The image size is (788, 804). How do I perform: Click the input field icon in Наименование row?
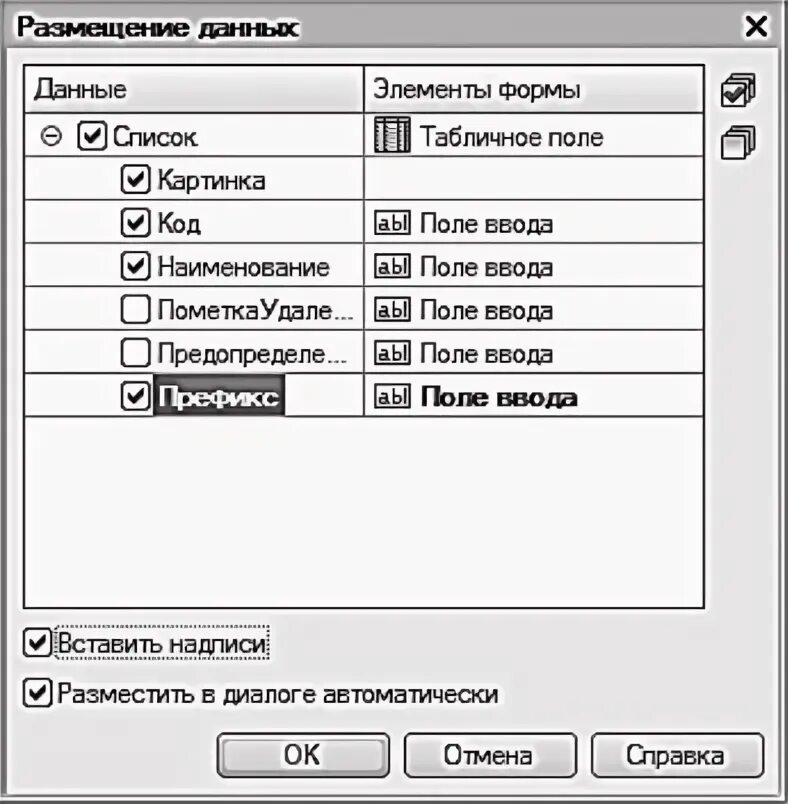pyautogui.click(x=392, y=267)
